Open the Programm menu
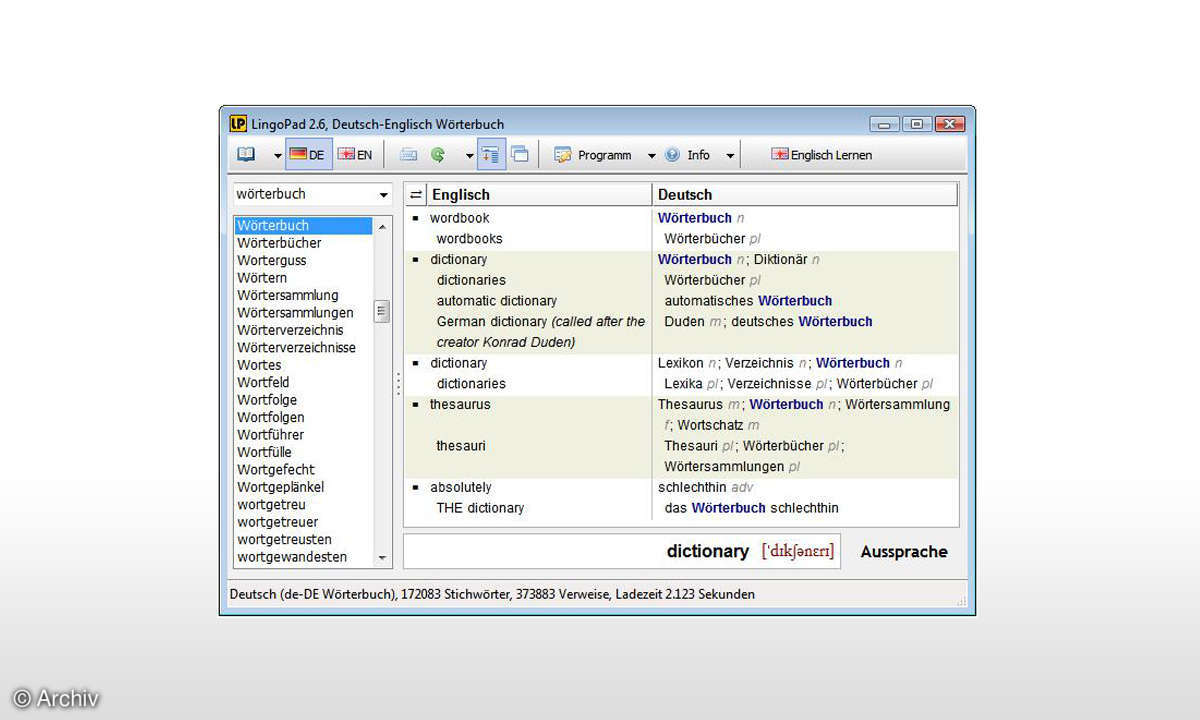1200x720 pixels. [x=594, y=155]
